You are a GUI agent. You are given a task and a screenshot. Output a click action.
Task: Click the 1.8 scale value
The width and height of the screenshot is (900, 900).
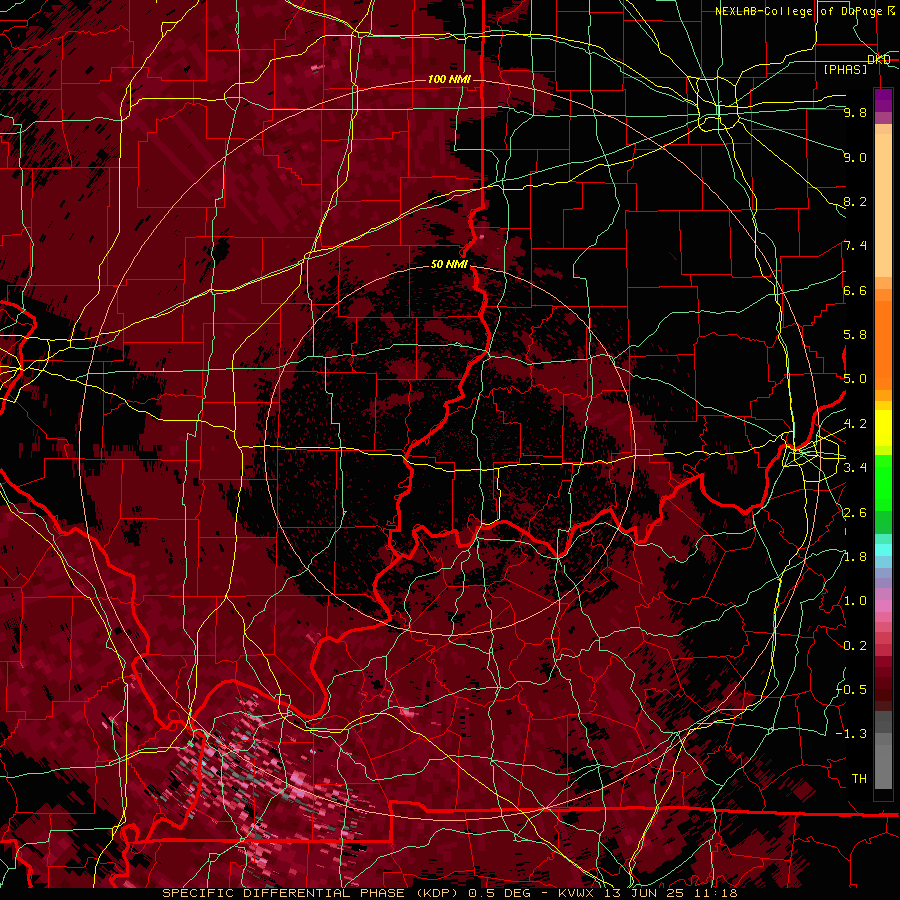click(855, 556)
